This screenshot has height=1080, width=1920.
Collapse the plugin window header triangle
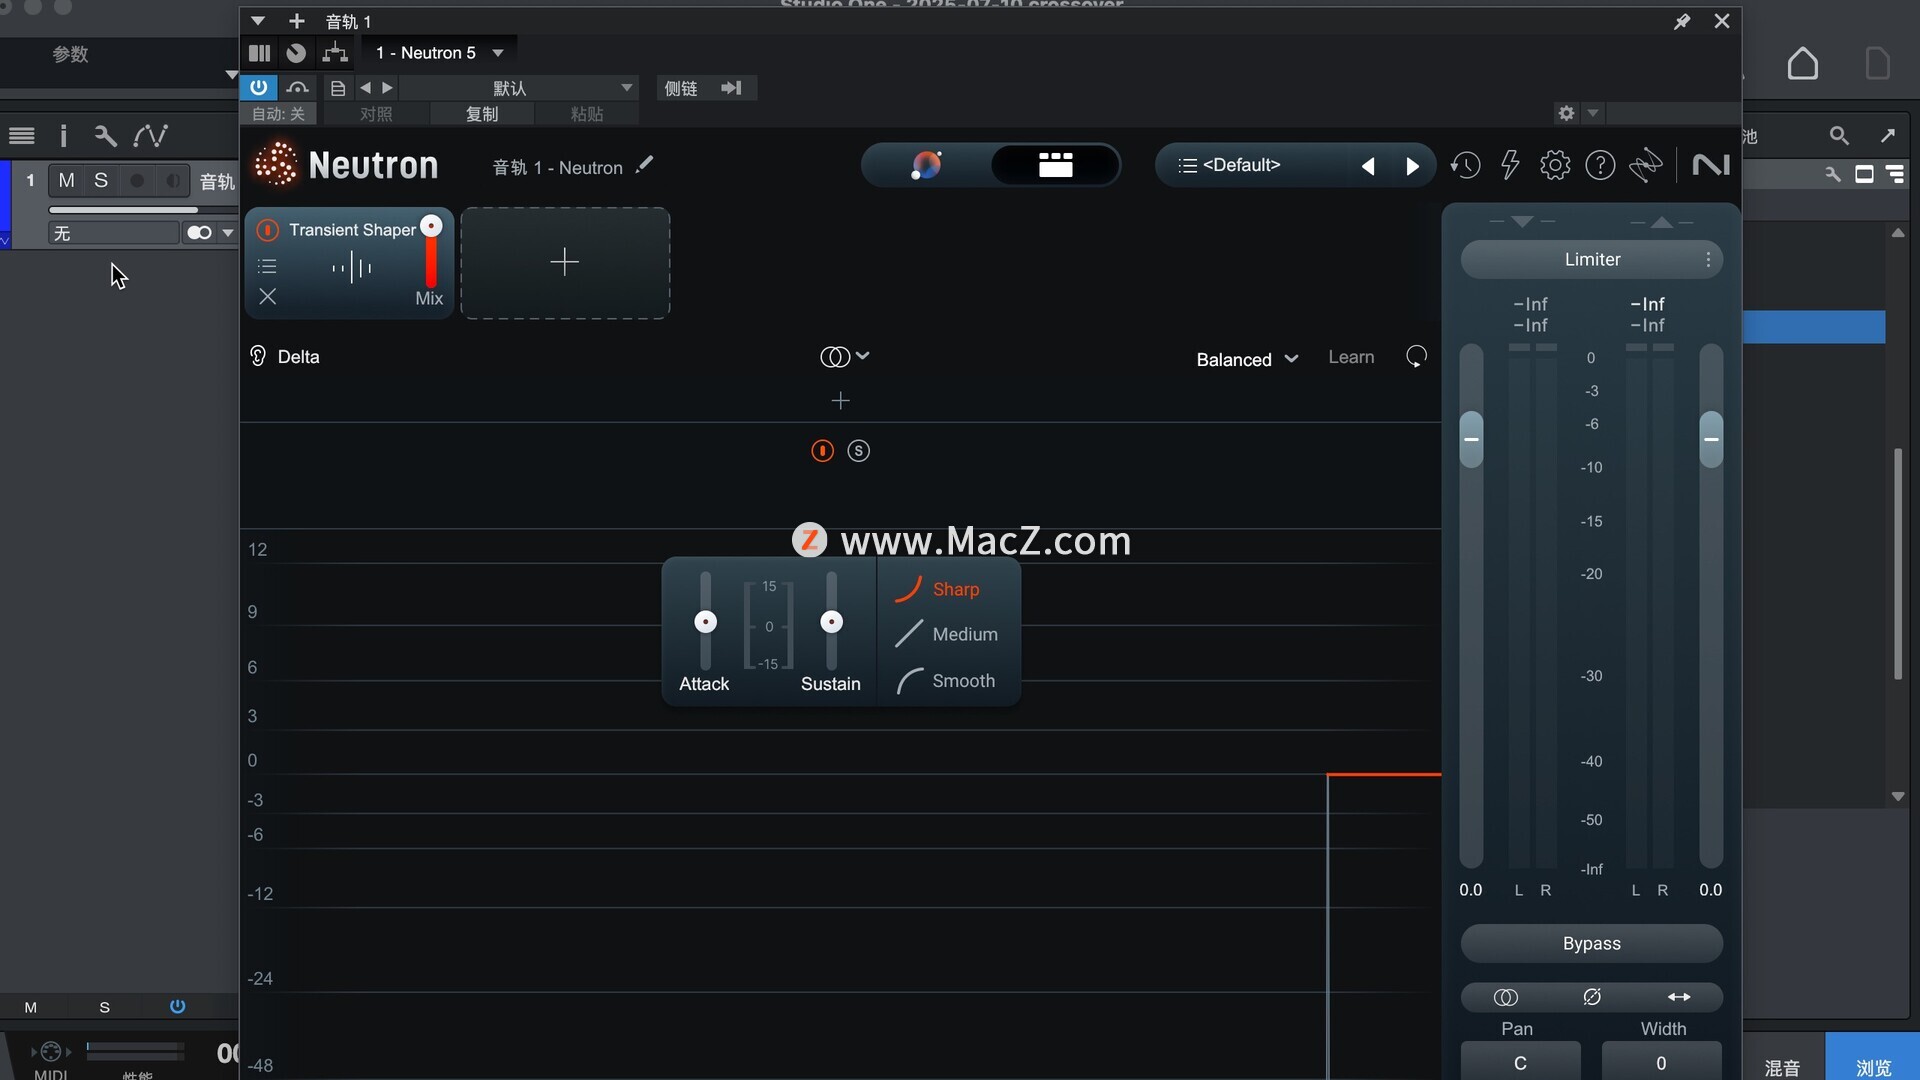[258, 21]
